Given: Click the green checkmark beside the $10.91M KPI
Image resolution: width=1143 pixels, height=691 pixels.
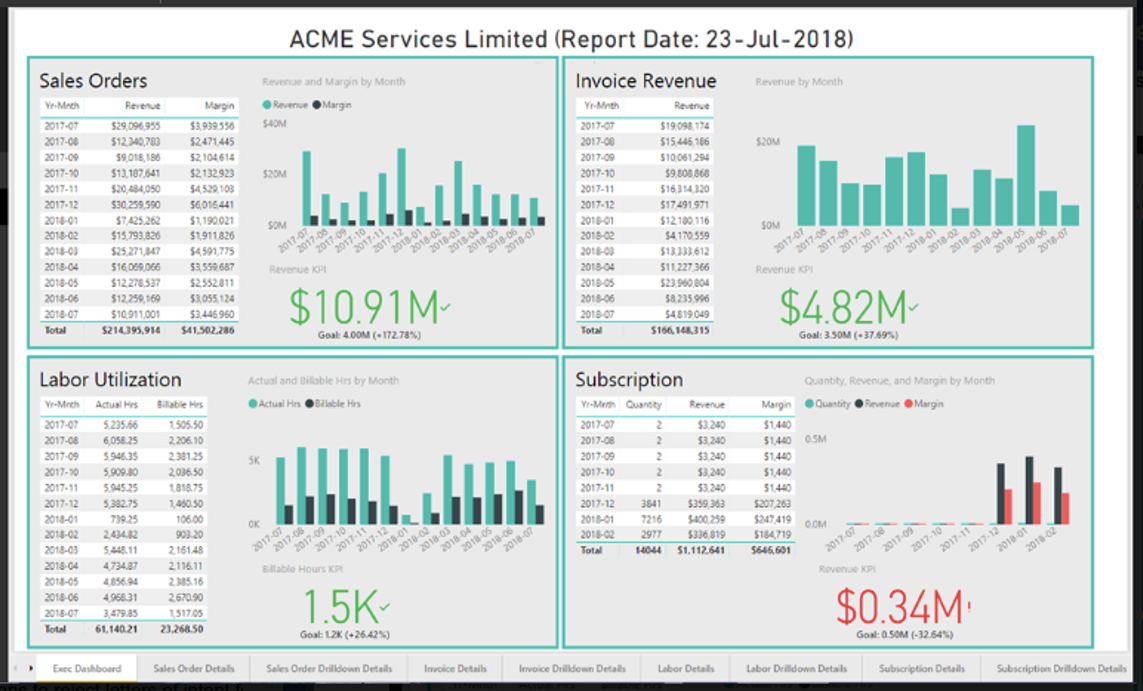Looking at the screenshot, I should point(445,308).
